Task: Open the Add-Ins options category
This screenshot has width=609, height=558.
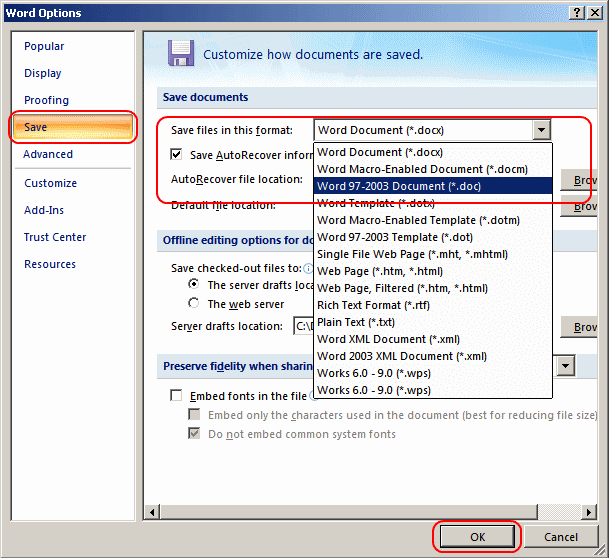Action: (x=44, y=210)
